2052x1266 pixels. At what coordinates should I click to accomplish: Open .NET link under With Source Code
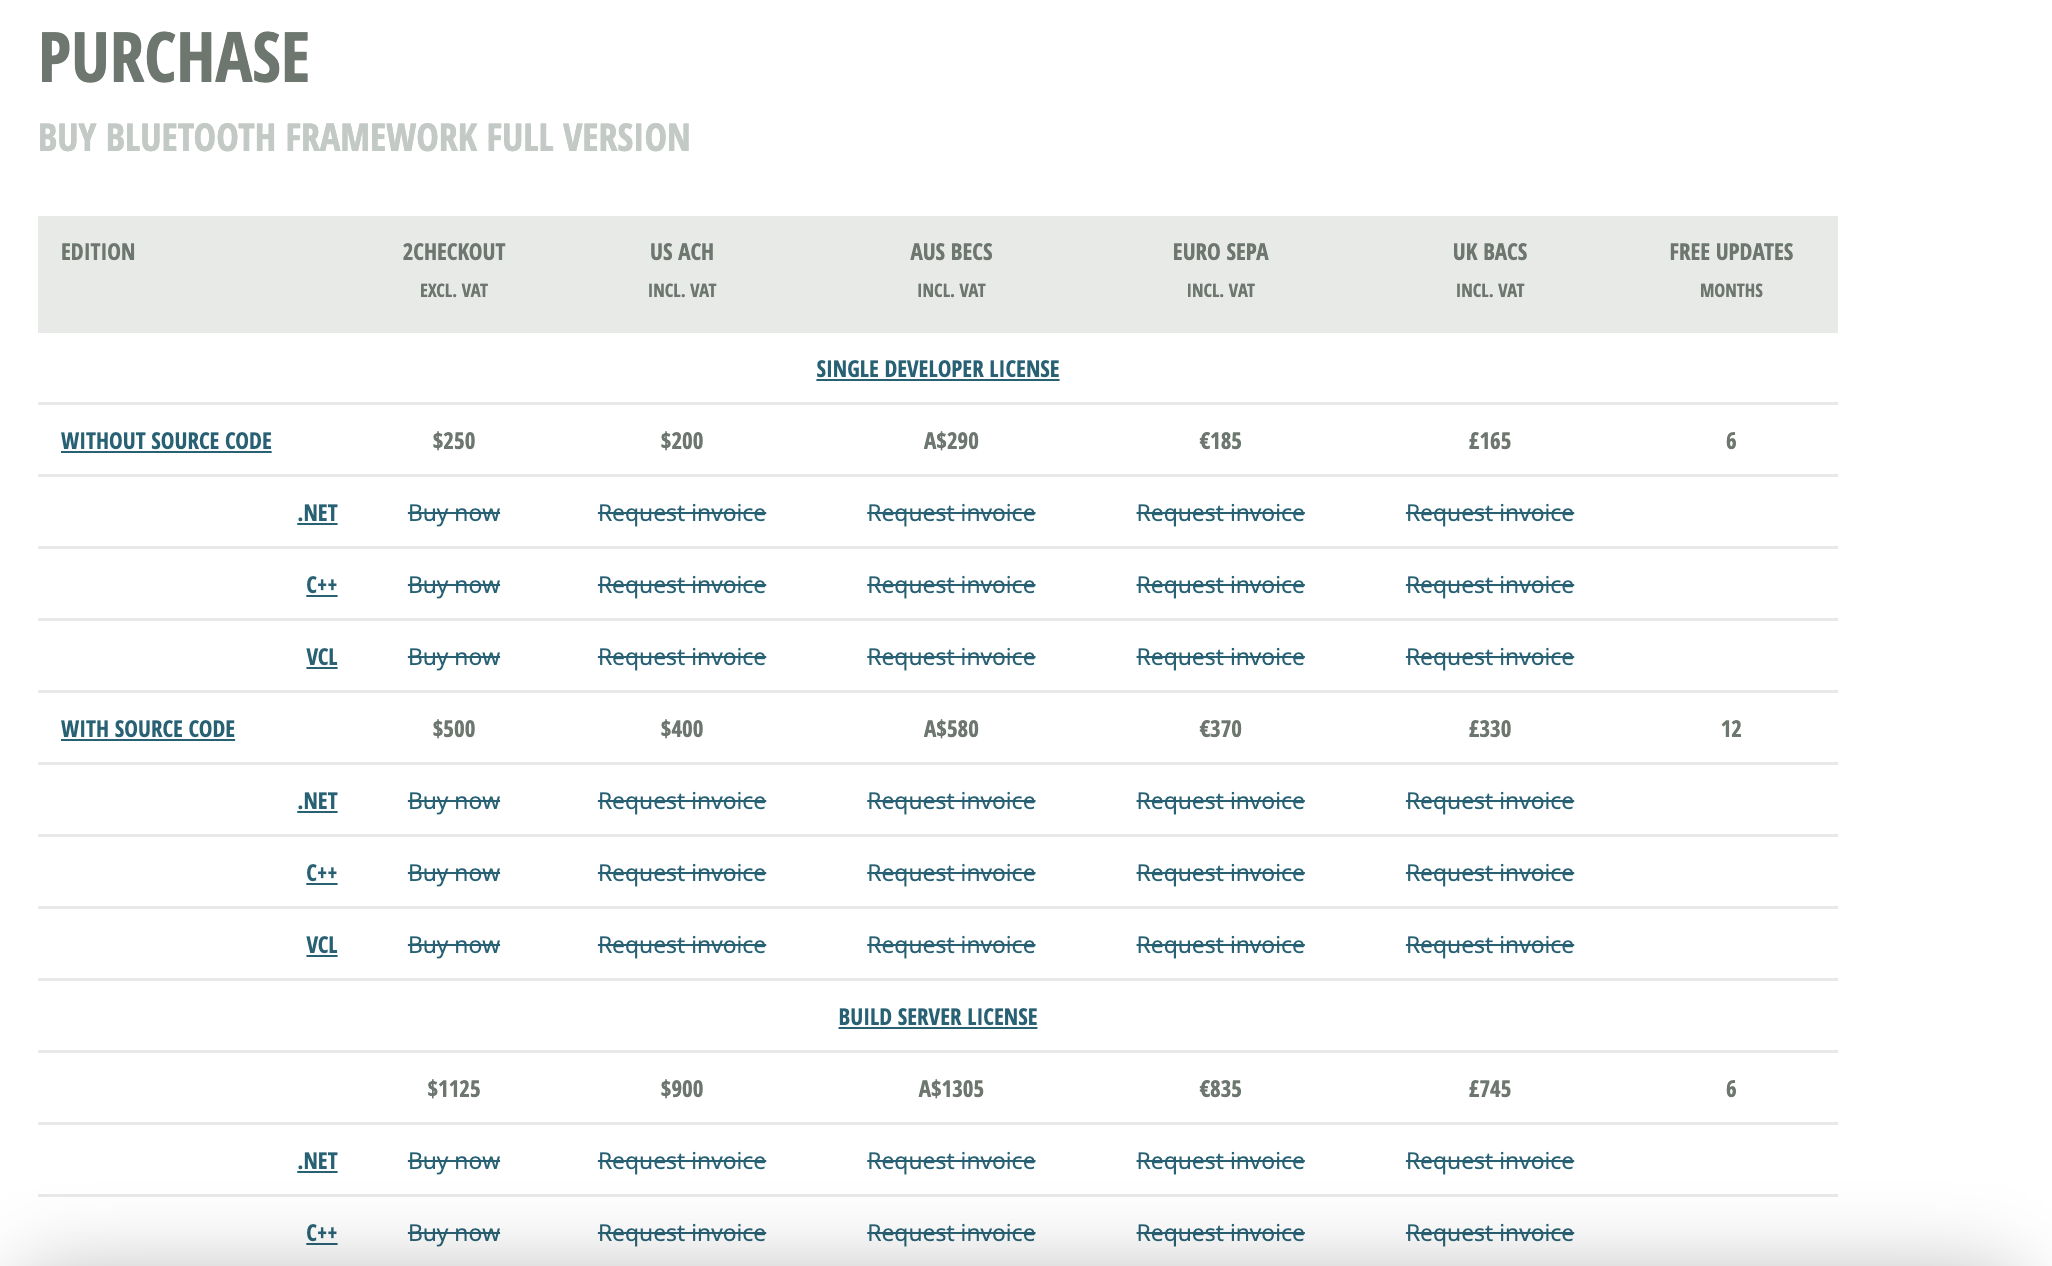[317, 801]
